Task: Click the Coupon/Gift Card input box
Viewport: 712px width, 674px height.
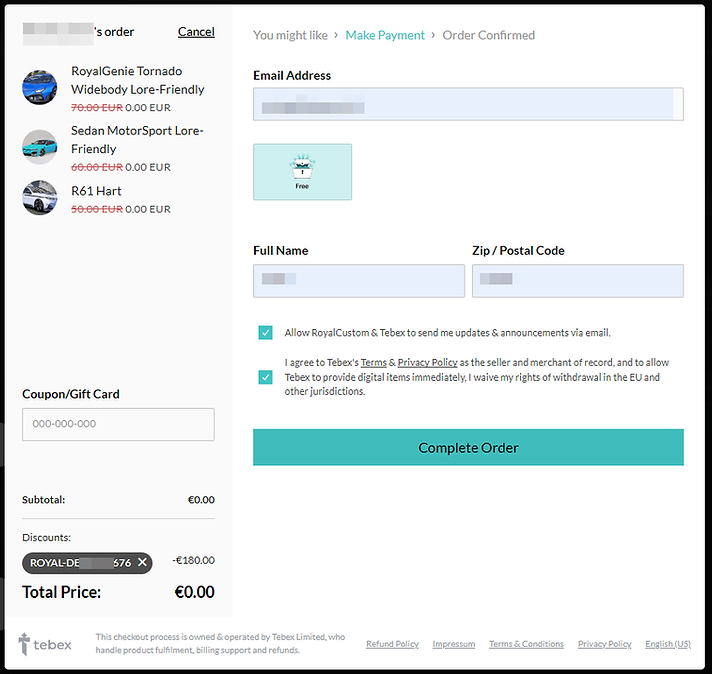Action: [x=118, y=424]
